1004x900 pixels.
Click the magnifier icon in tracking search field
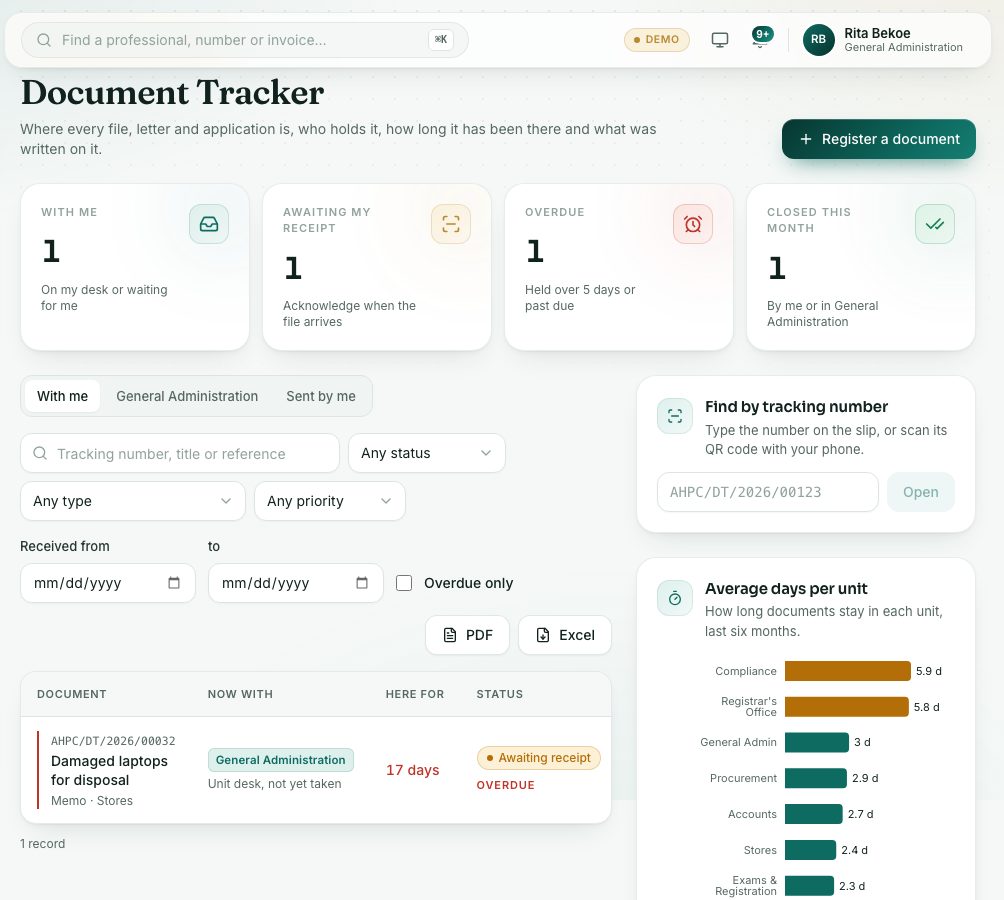(40, 453)
